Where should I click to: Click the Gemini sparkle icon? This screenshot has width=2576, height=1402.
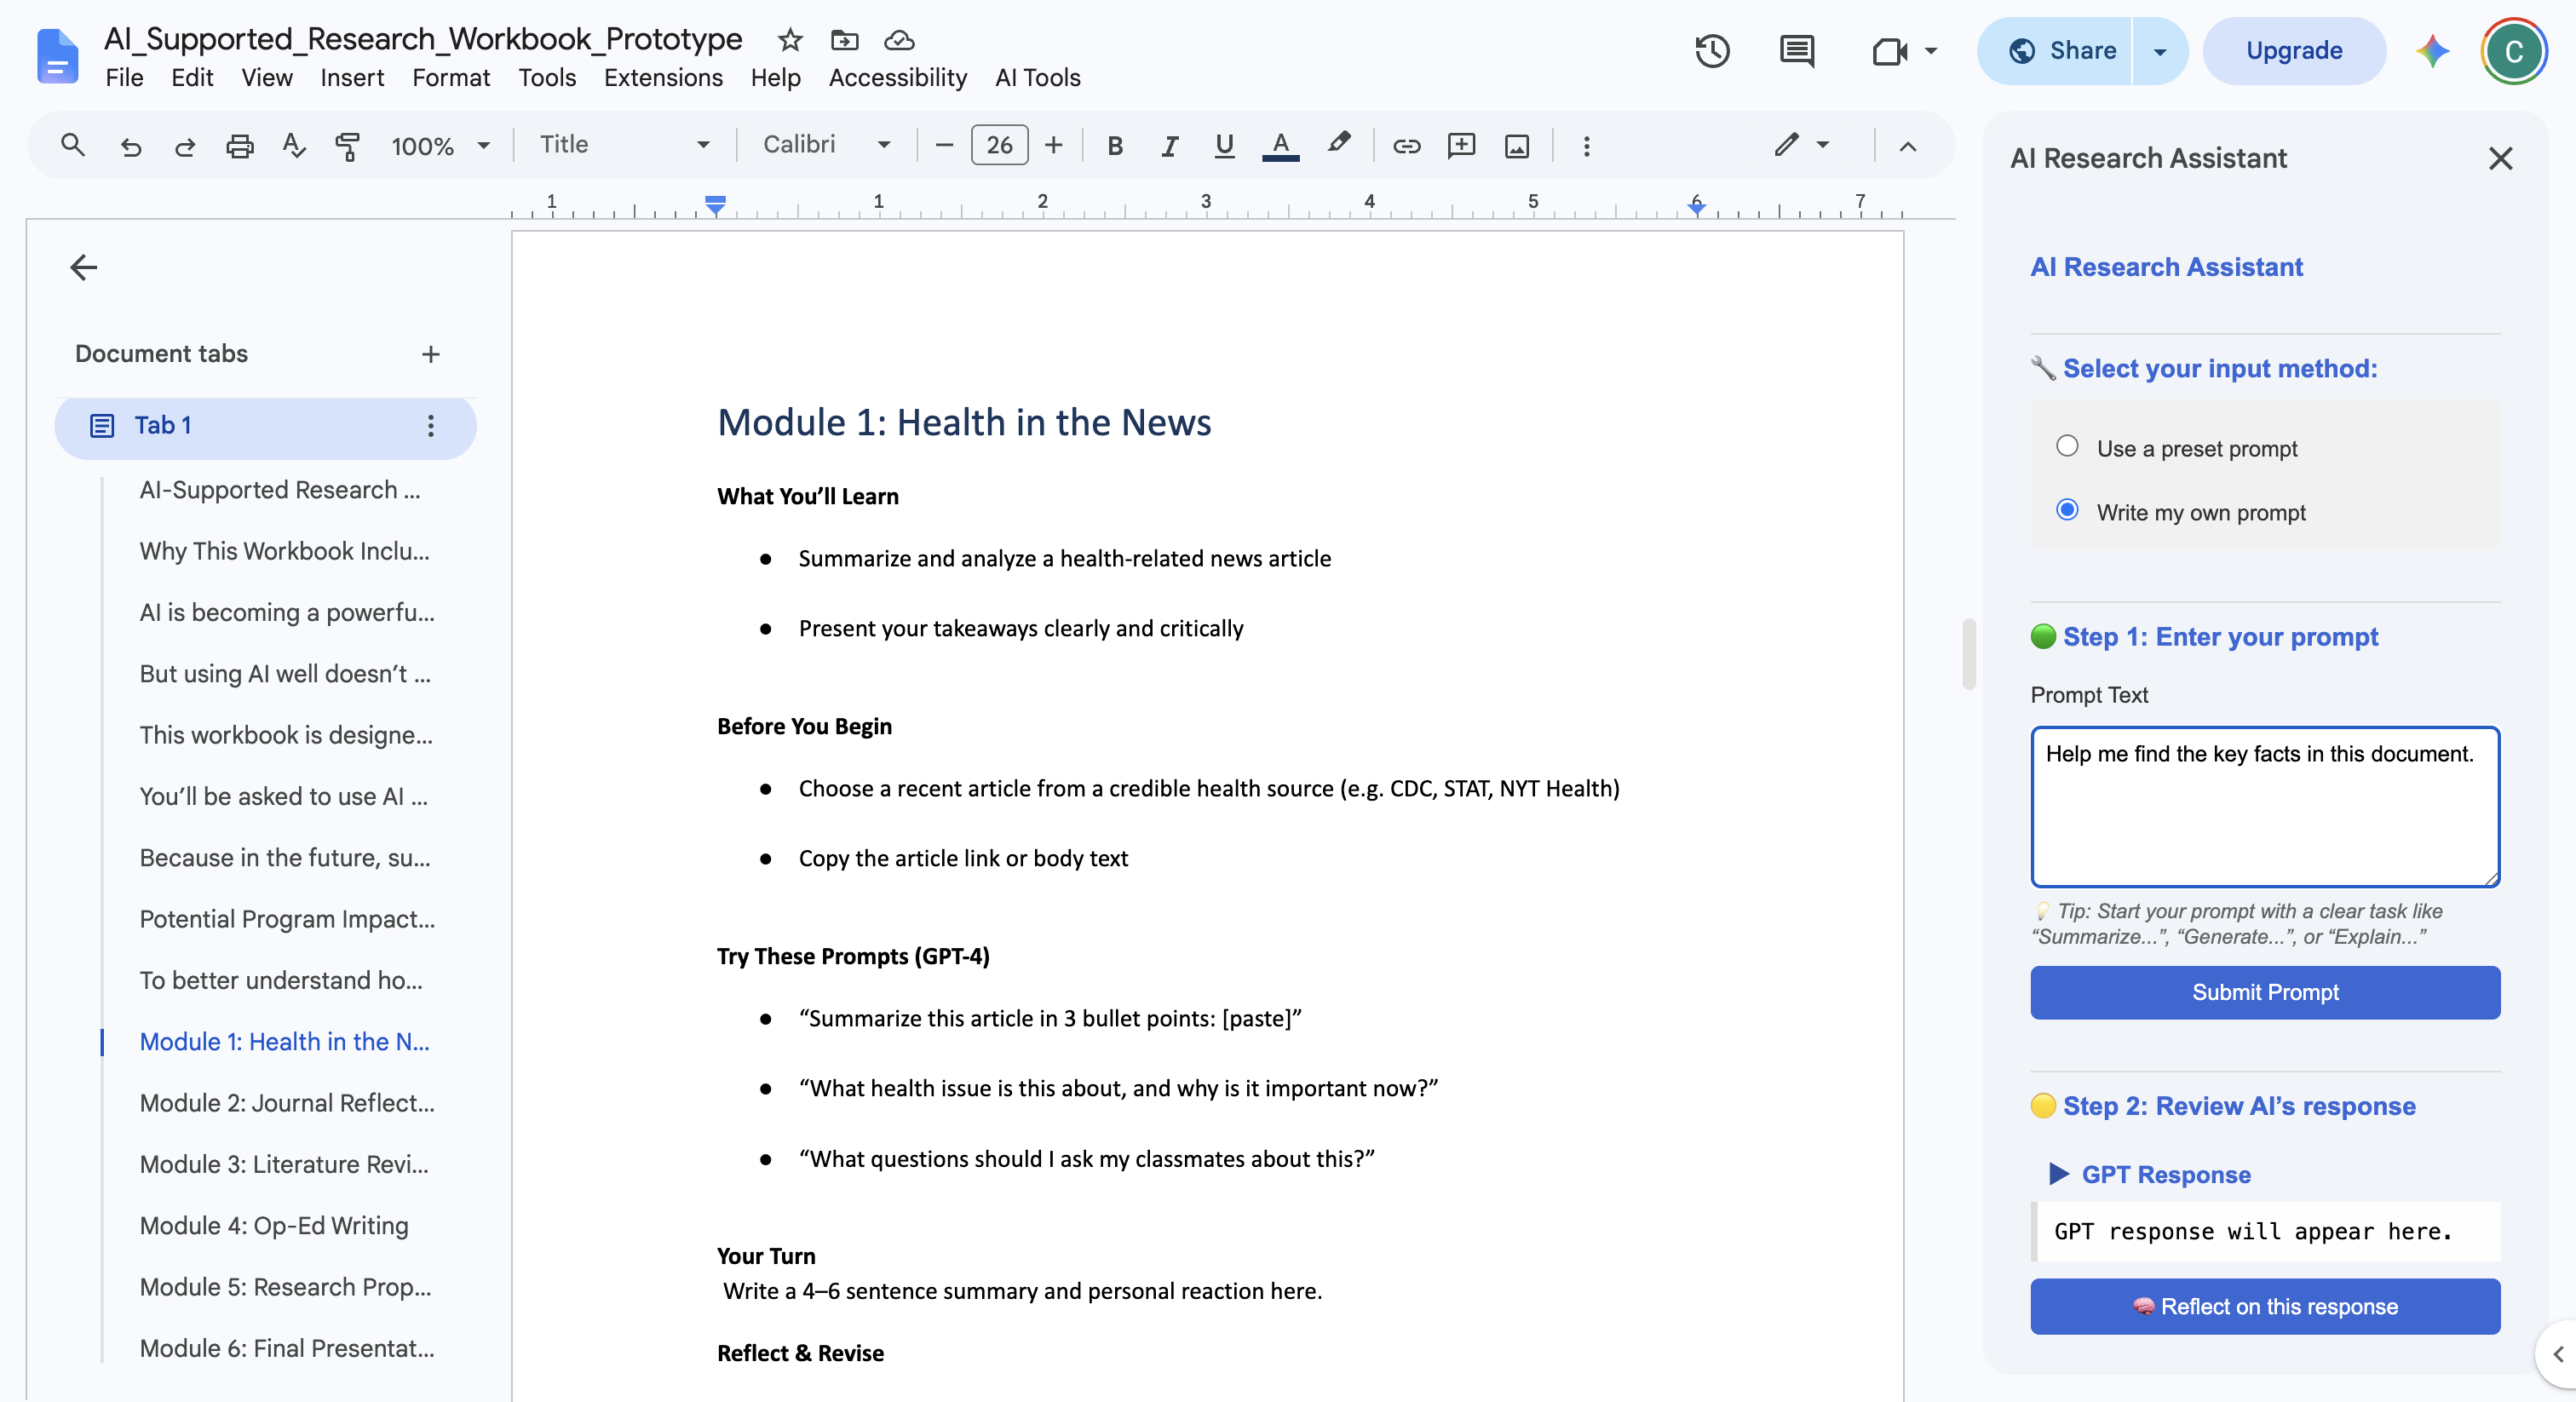[x=2432, y=50]
